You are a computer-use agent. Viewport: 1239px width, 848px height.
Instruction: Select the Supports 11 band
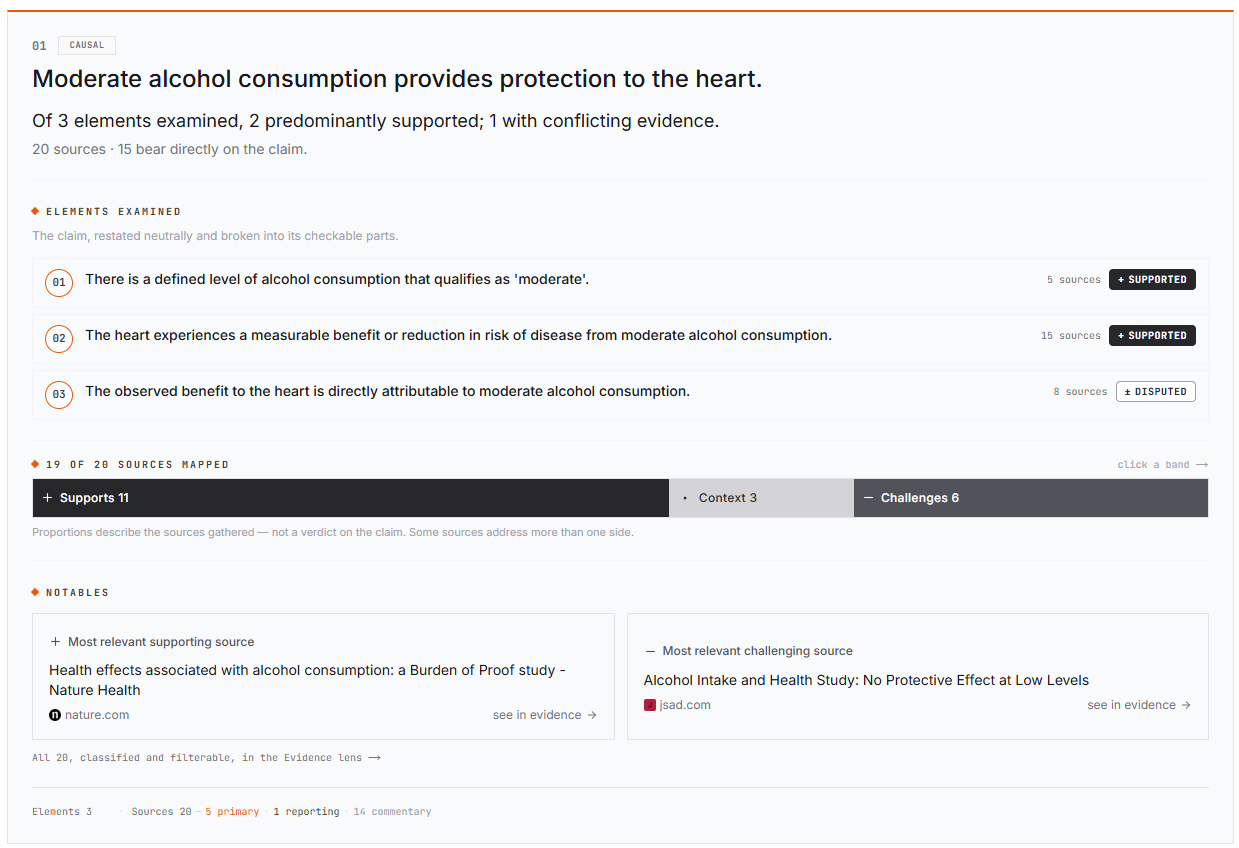click(x=351, y=498)
